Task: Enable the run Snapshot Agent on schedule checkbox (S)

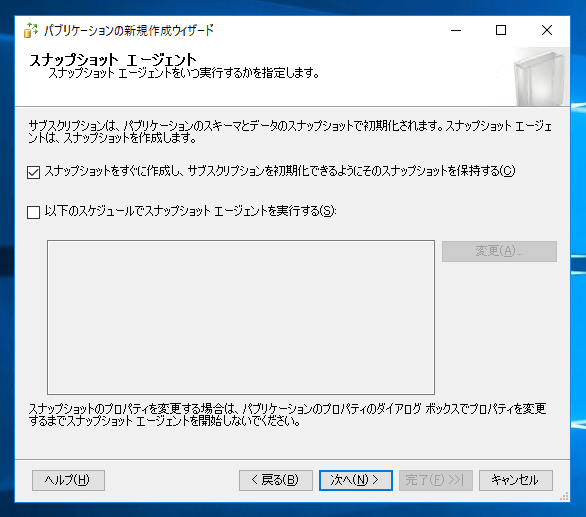Action: pyautogui.click(x=34, y=212)
